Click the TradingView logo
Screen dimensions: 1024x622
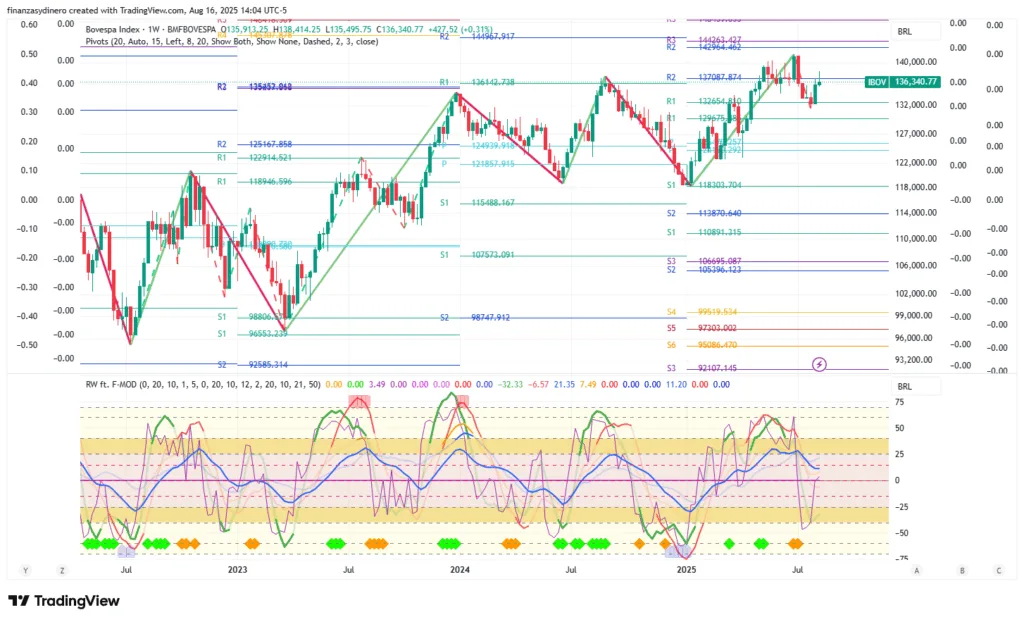(x=64, y=600)
